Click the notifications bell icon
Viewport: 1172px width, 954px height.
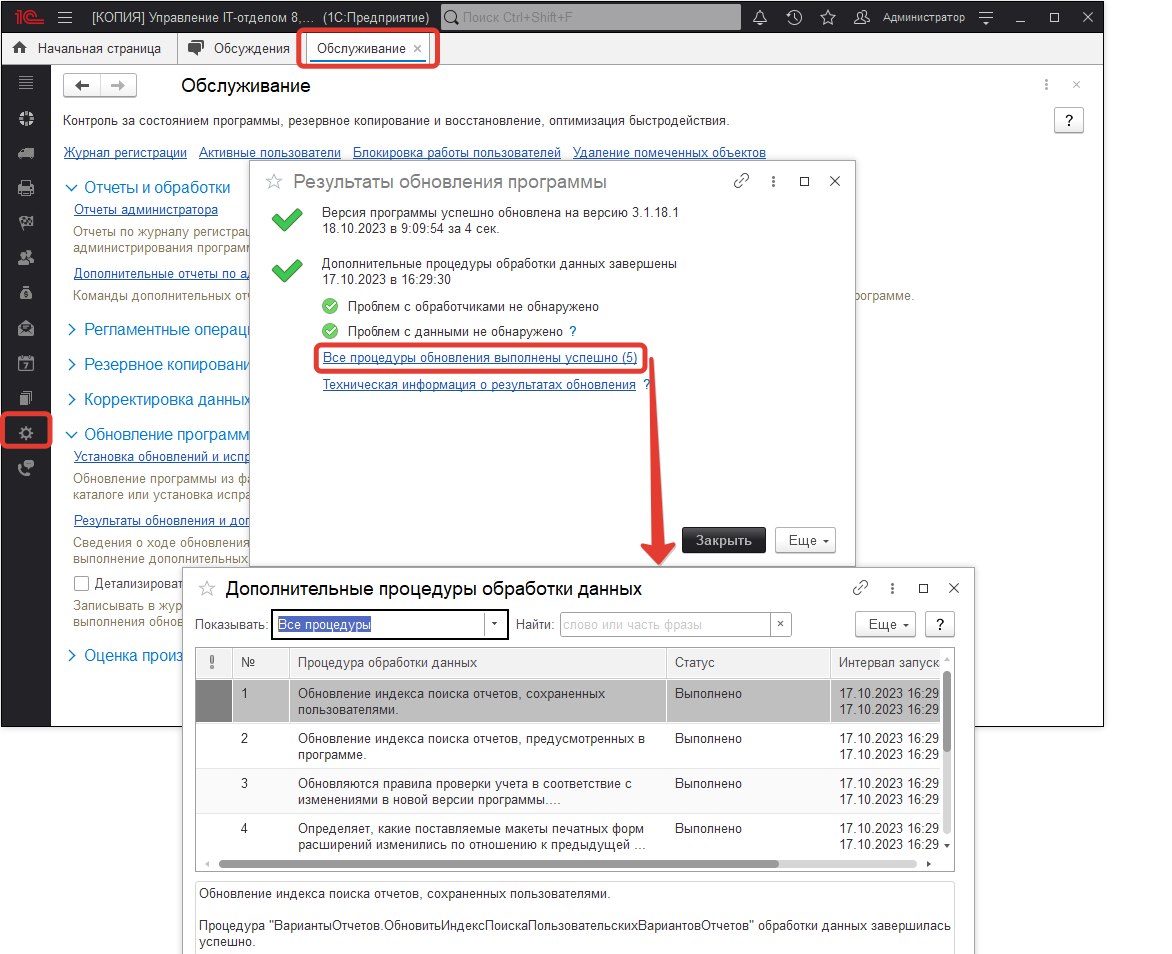coord(760,18)
